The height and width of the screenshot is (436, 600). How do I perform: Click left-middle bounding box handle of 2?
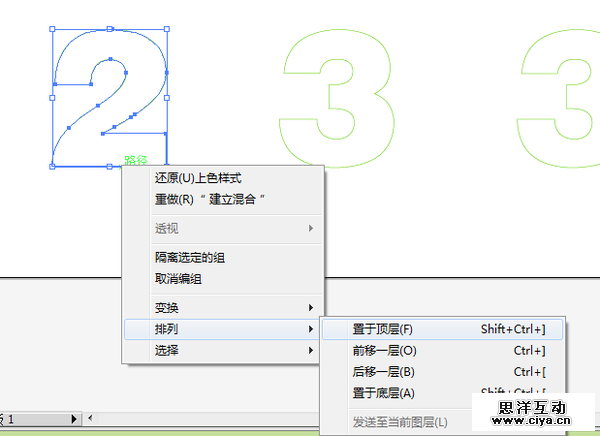tap(52, 98)
